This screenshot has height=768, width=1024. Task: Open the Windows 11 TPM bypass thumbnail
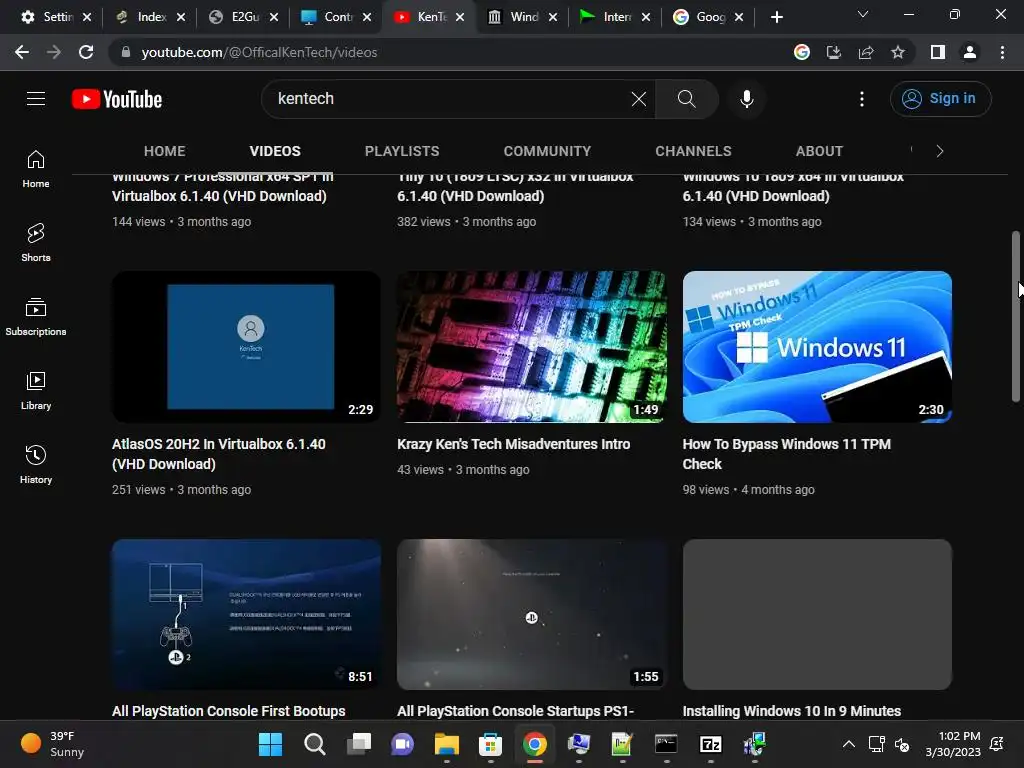pos(817,347)
